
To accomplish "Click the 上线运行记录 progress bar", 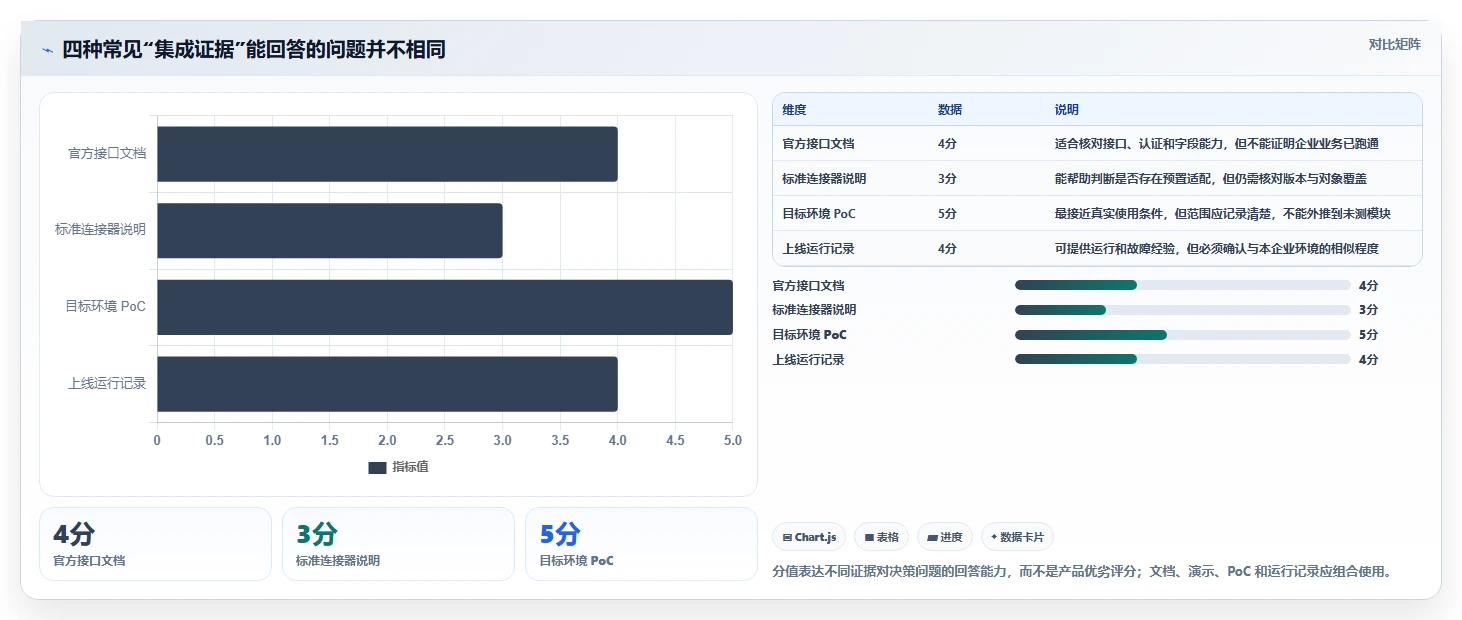I will pos(1183,359).
